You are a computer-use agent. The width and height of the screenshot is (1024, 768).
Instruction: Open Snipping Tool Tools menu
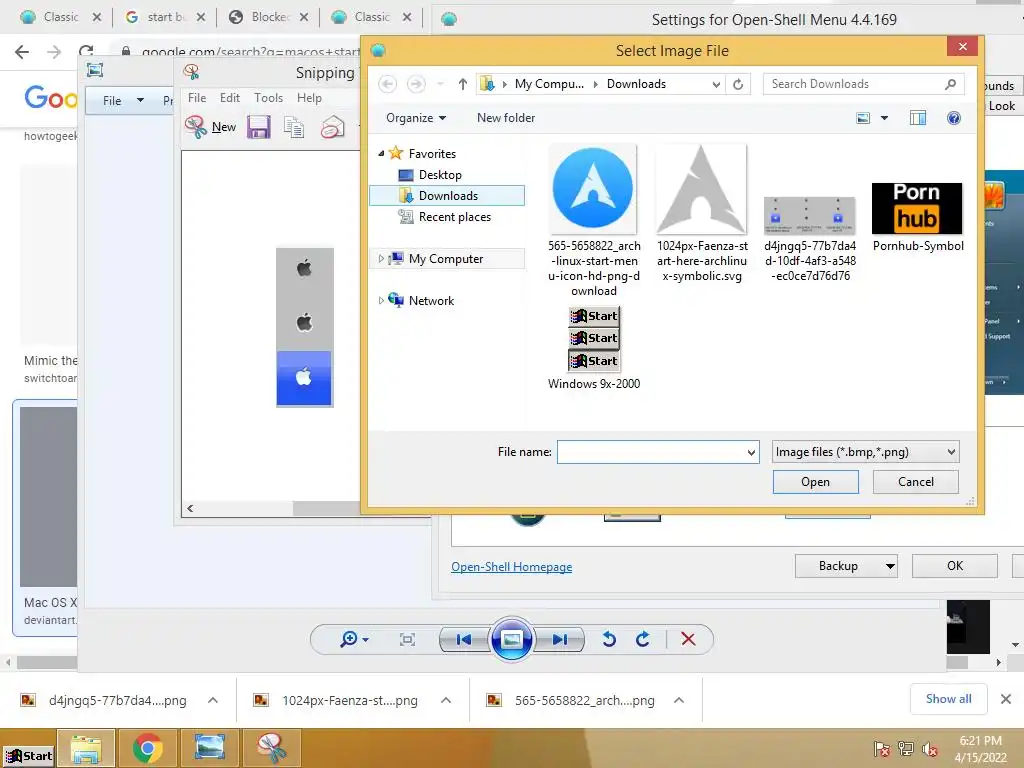(x=268, y=98)
